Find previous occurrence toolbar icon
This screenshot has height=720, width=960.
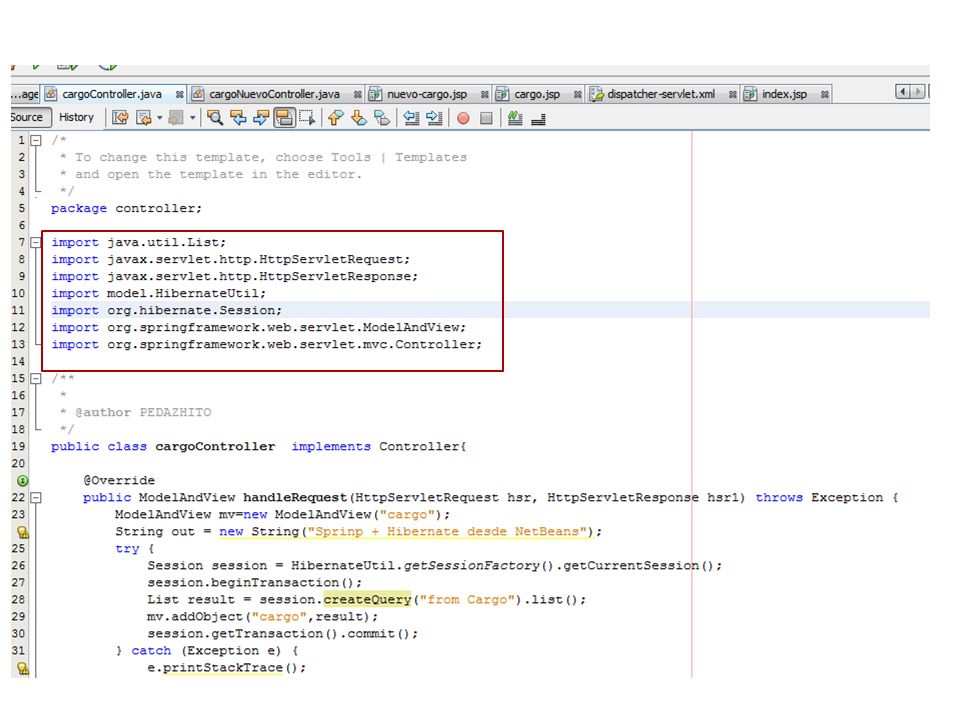coord(238,118)
